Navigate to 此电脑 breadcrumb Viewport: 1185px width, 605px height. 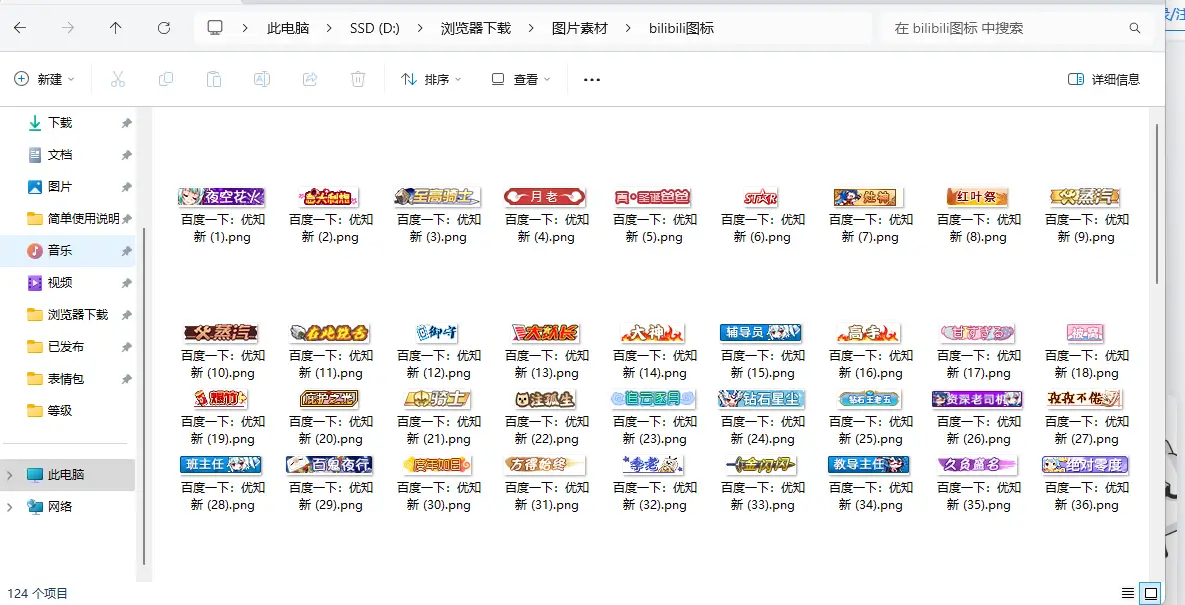pos(288,29)
